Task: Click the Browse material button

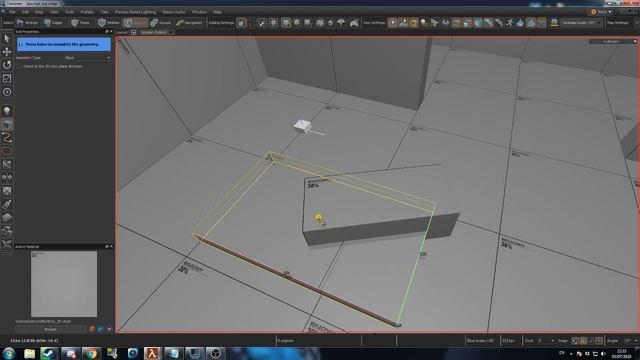Action: (x=51, y=329)
